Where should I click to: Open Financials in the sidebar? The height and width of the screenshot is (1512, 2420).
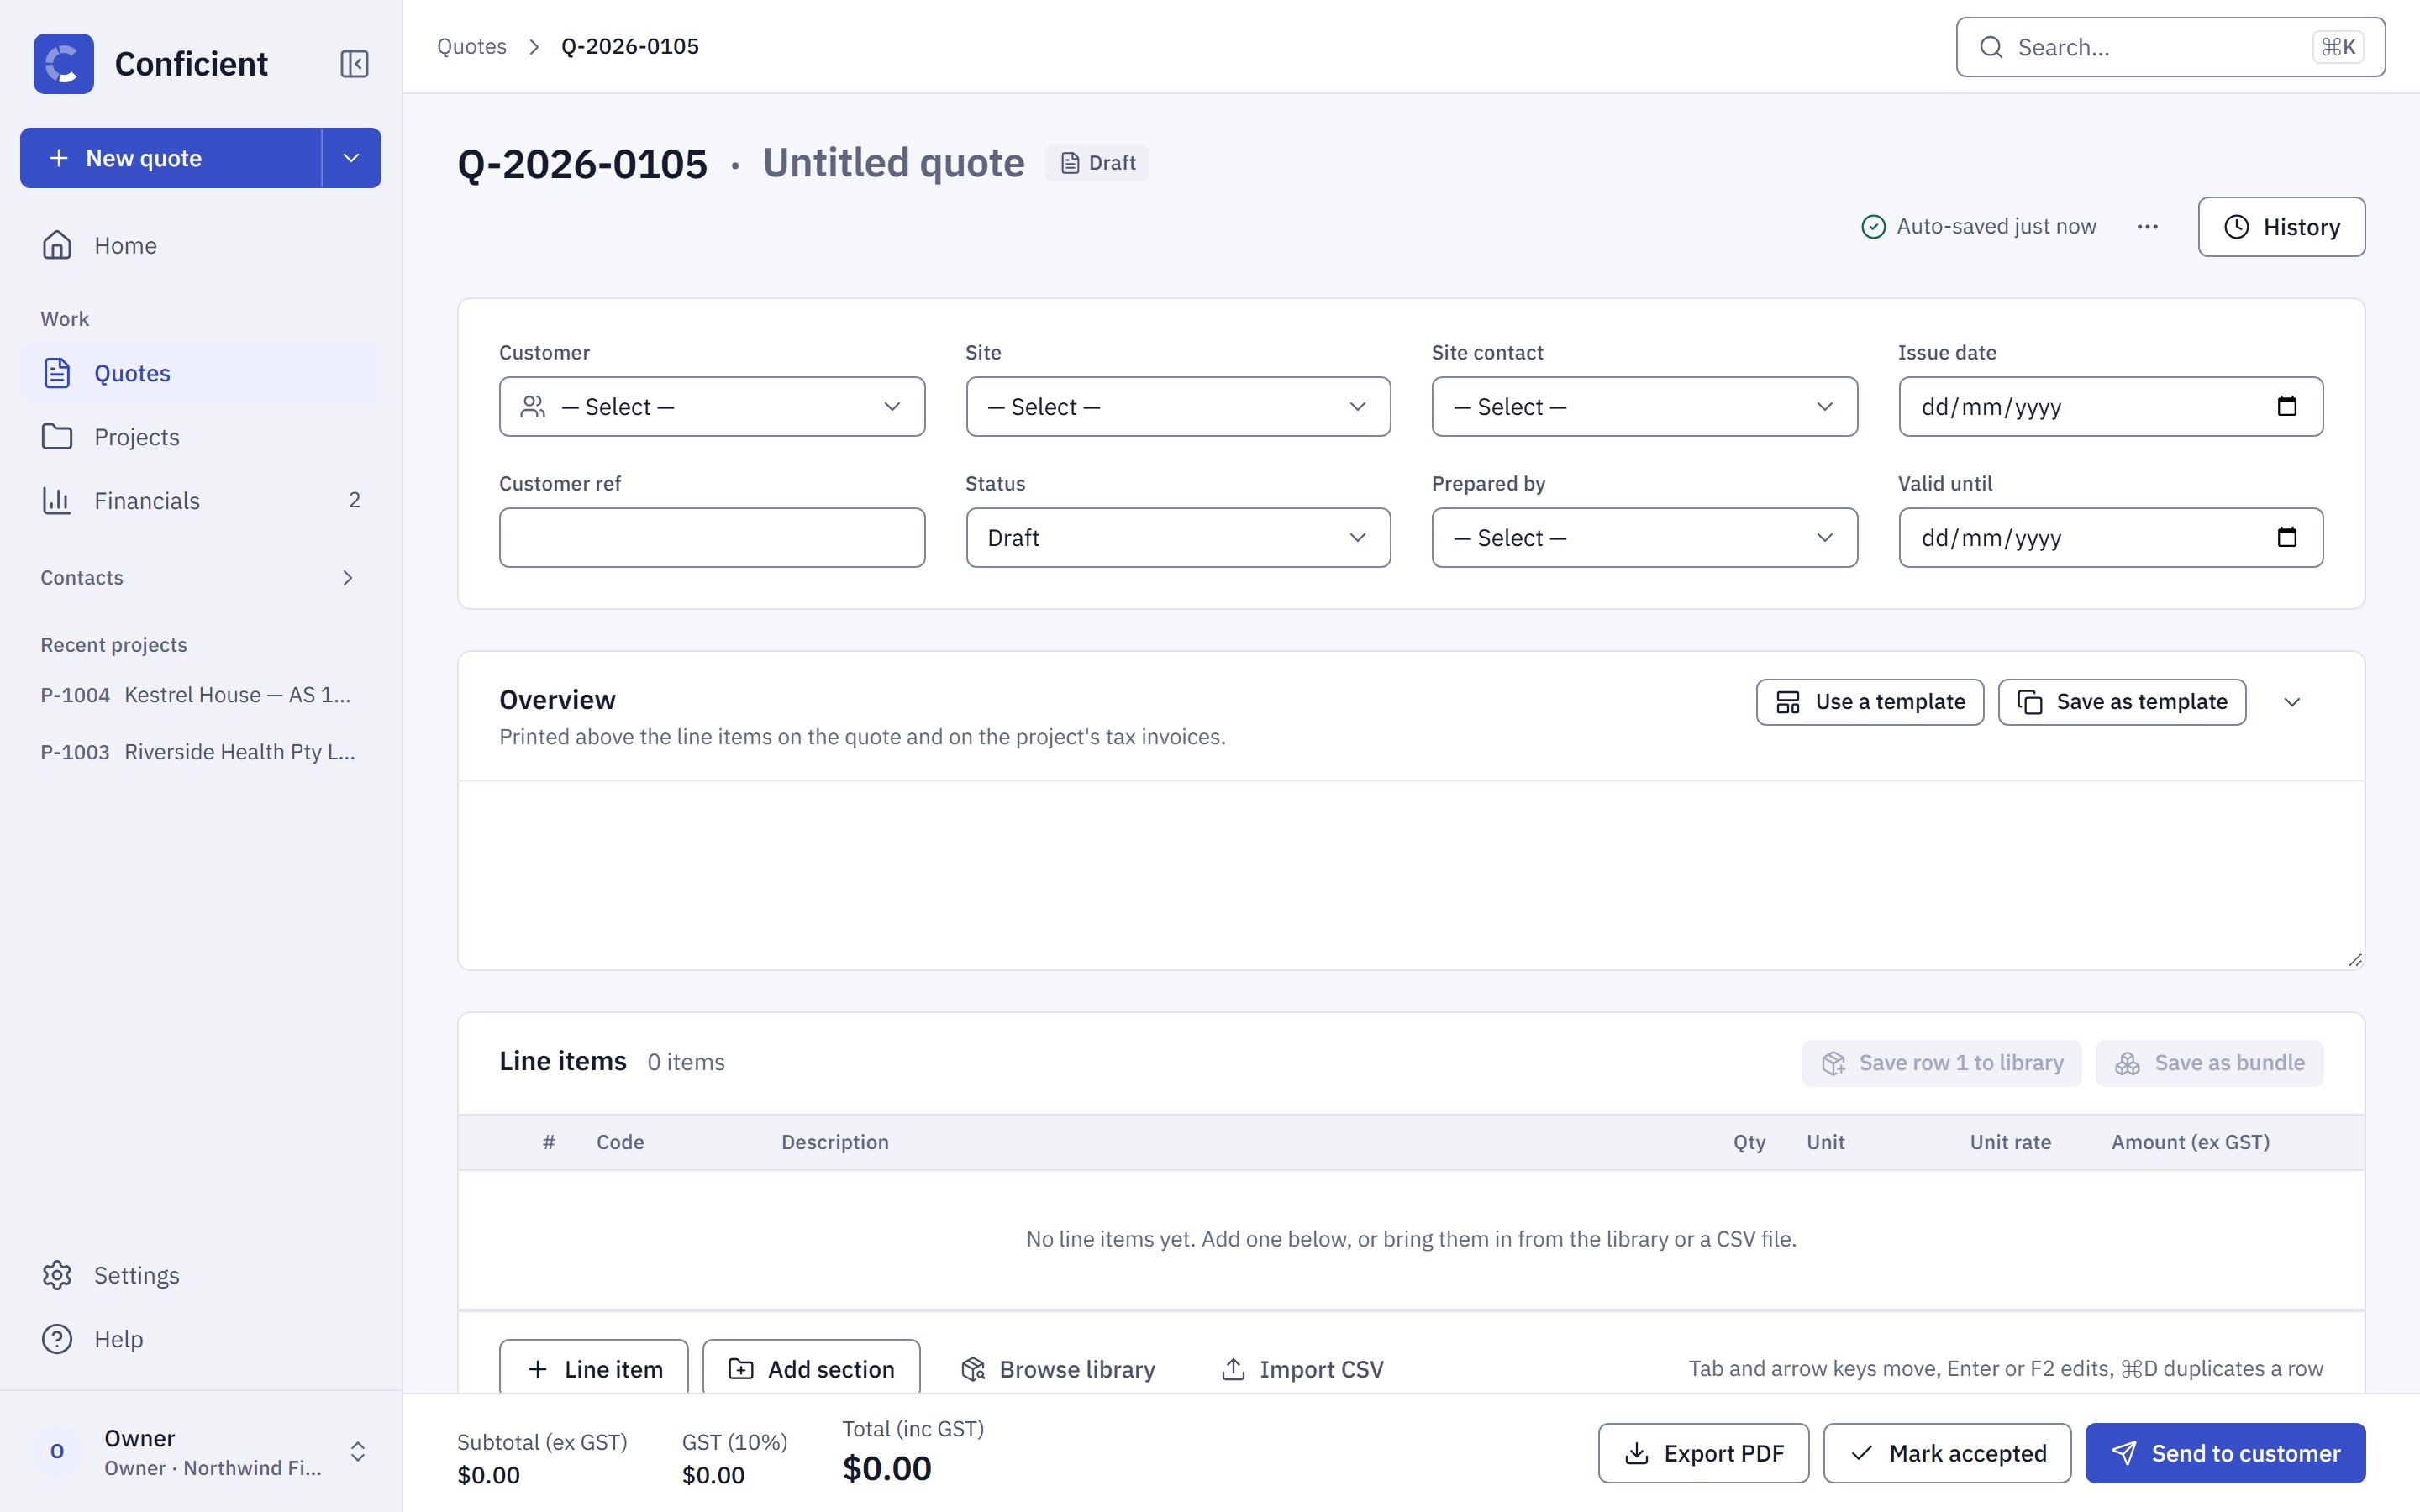point(200,501)
